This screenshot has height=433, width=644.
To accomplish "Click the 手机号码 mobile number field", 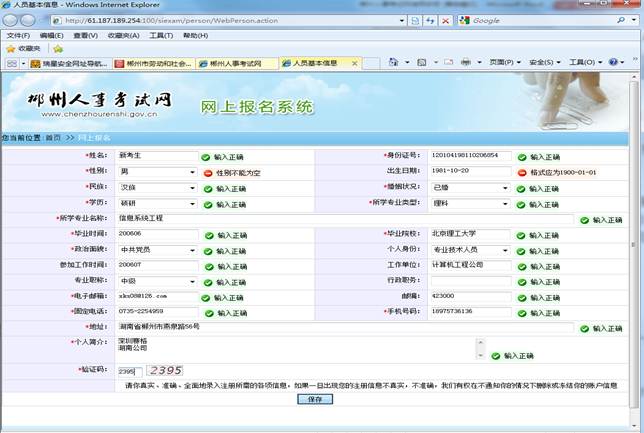I will coord(470,312).
